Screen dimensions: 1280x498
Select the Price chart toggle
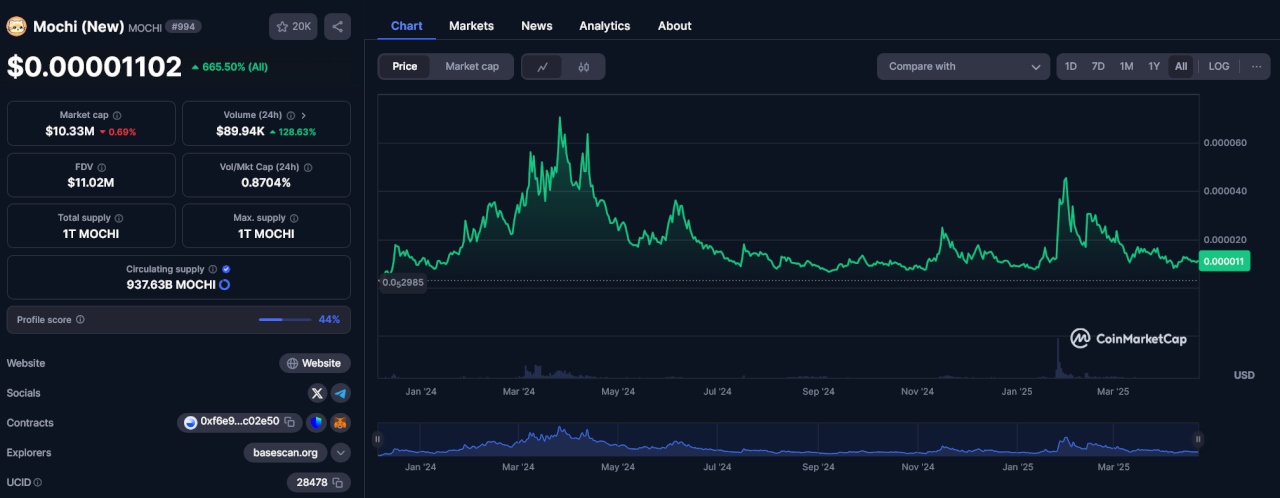[x=405, y=67]
